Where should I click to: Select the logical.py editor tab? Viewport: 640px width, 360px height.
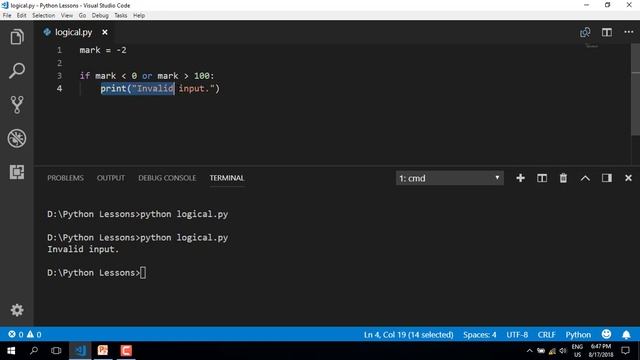tap(73, 32)
